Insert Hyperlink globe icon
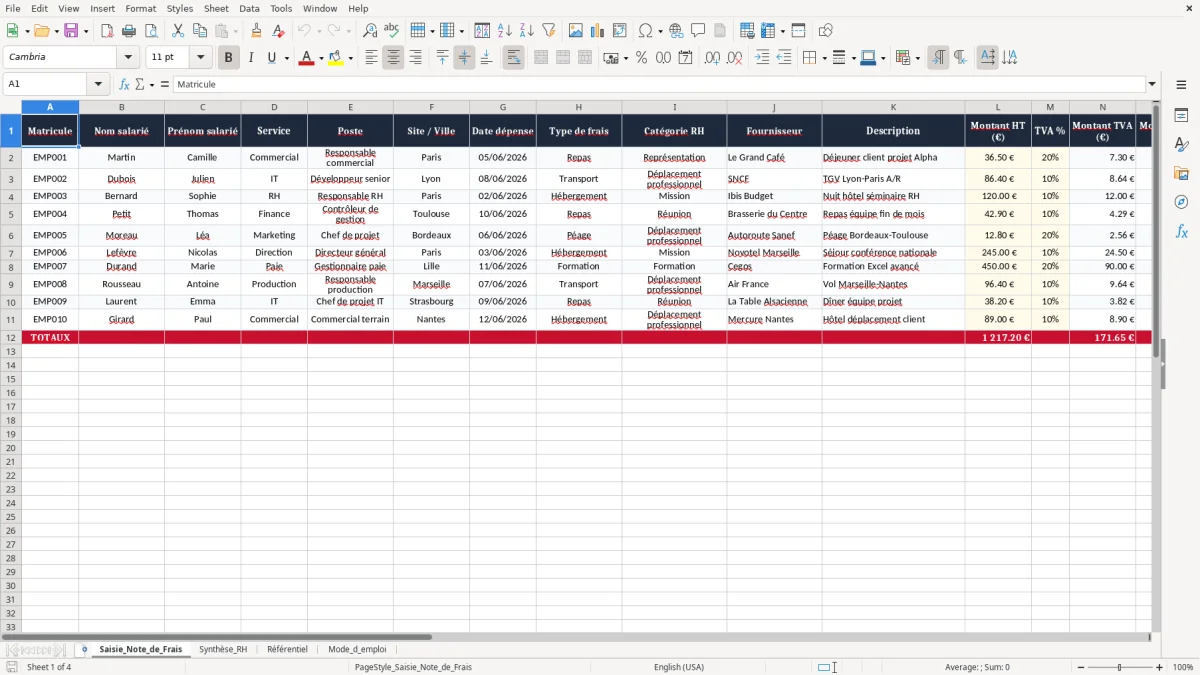This screenshot has width=1200, height=675. pos(677,31)
